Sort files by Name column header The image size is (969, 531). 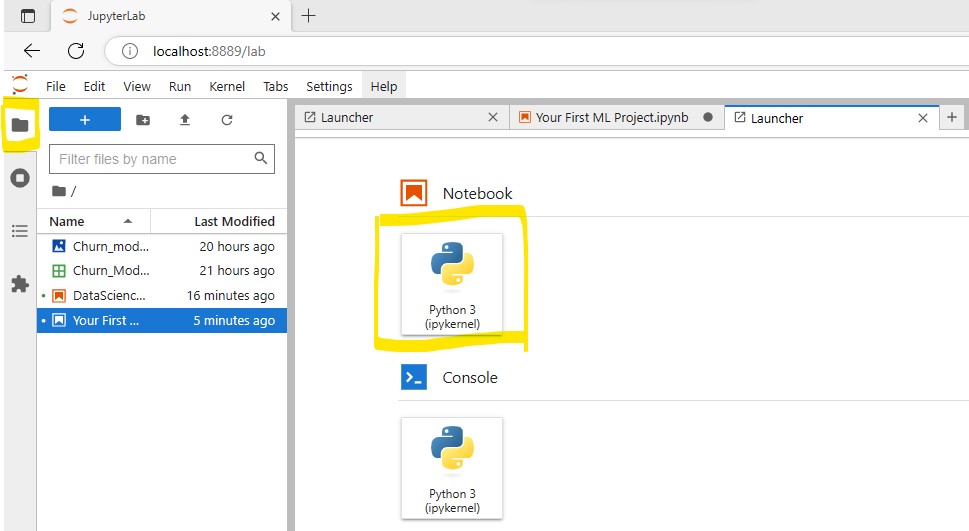93,221
